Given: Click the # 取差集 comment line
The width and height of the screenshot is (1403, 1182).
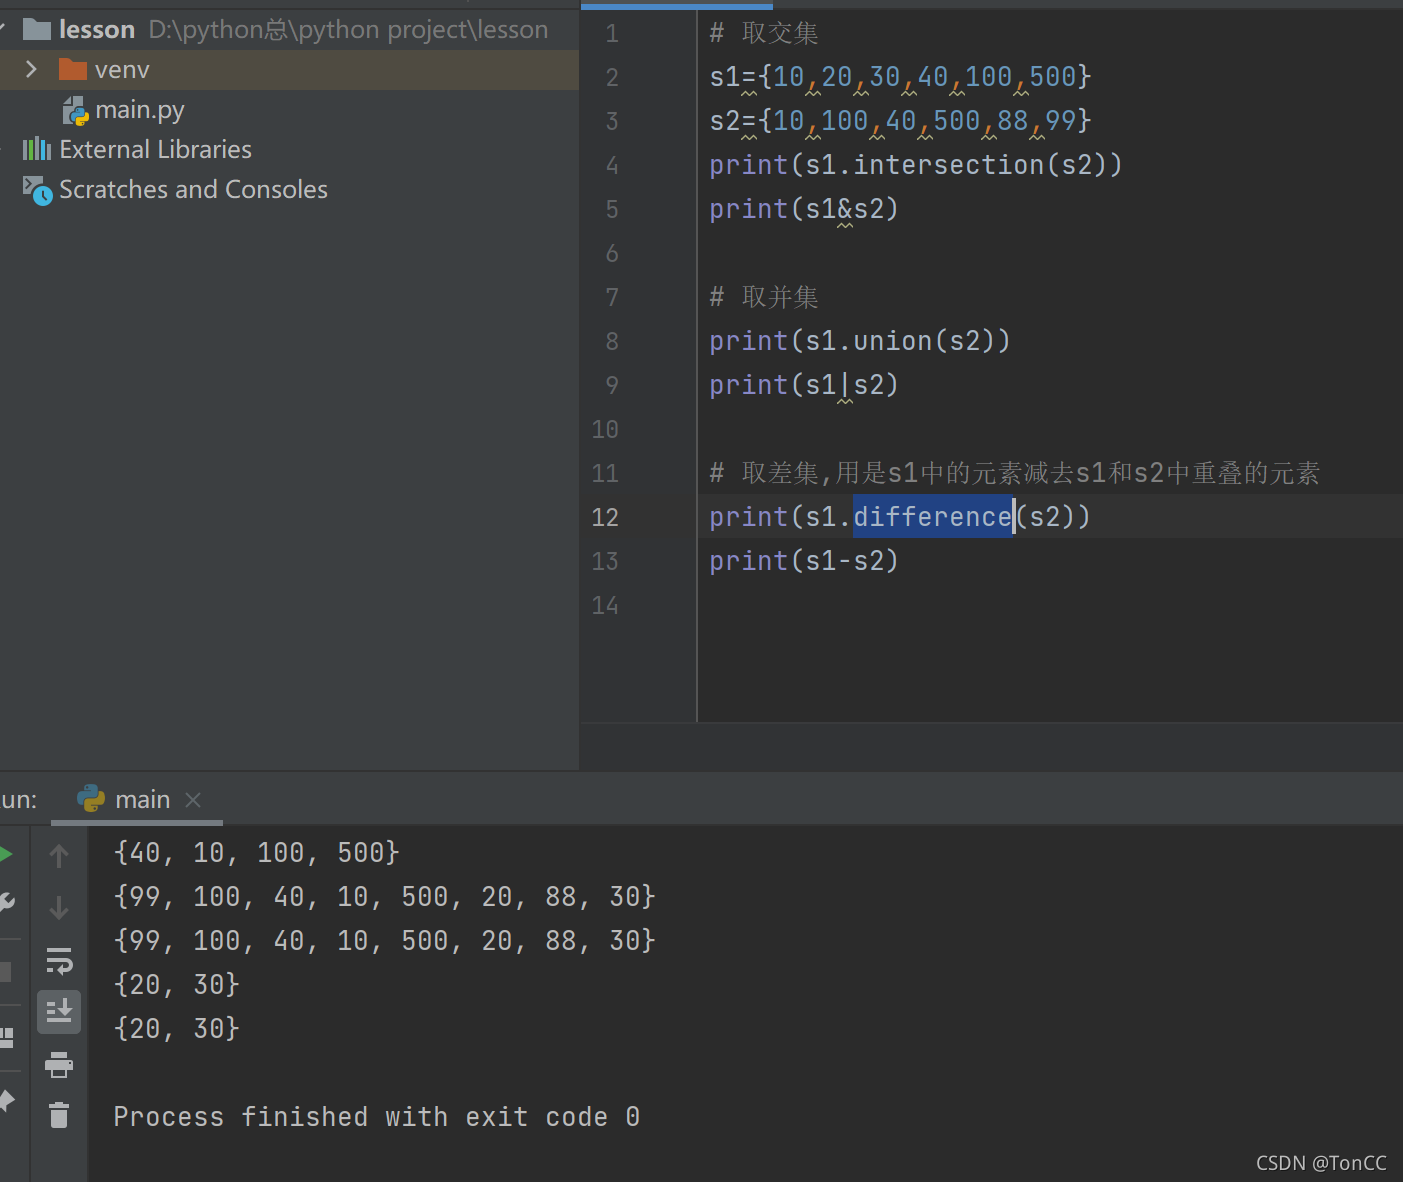Looking at the screenshot, I should pos(1015,473).
